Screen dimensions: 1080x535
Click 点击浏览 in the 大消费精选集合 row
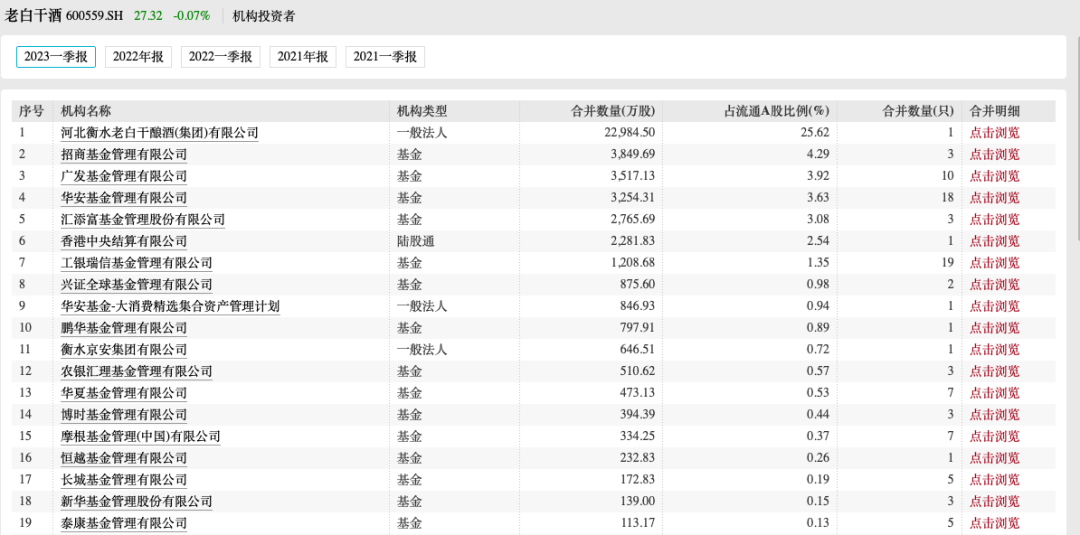tap(995, 306)
